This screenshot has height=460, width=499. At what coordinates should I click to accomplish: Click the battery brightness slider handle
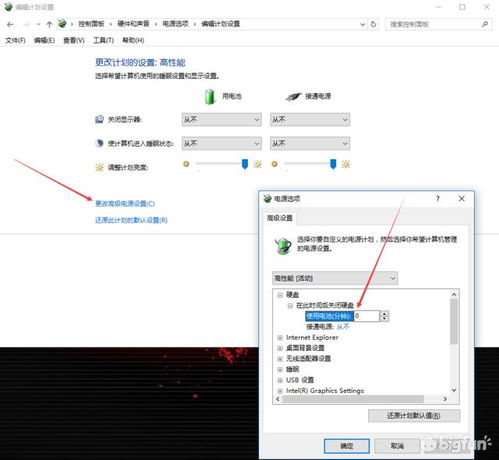(x=245, y=164)
